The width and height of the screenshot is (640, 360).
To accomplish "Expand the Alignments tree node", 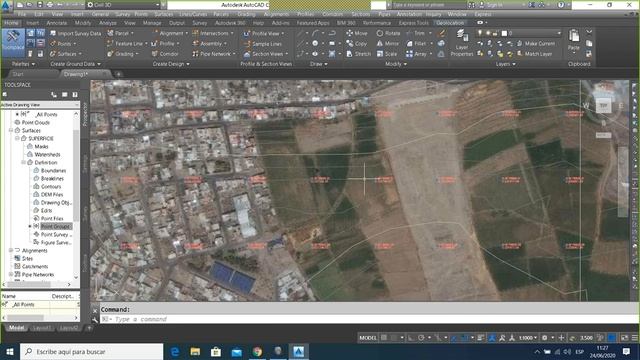I will (11, 251).
